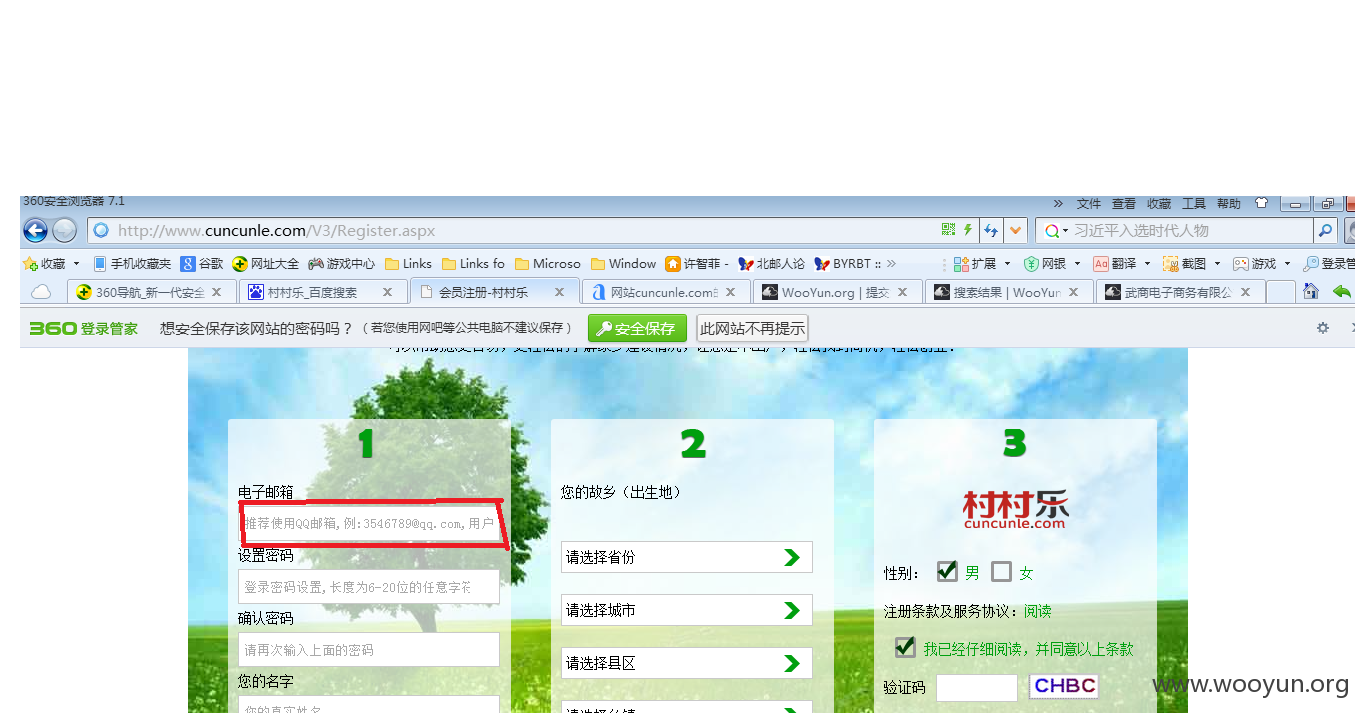Viewport: 1358px width, 713px height.
Task: Click the cloud icon left of tabs
Action: point(41,292)
